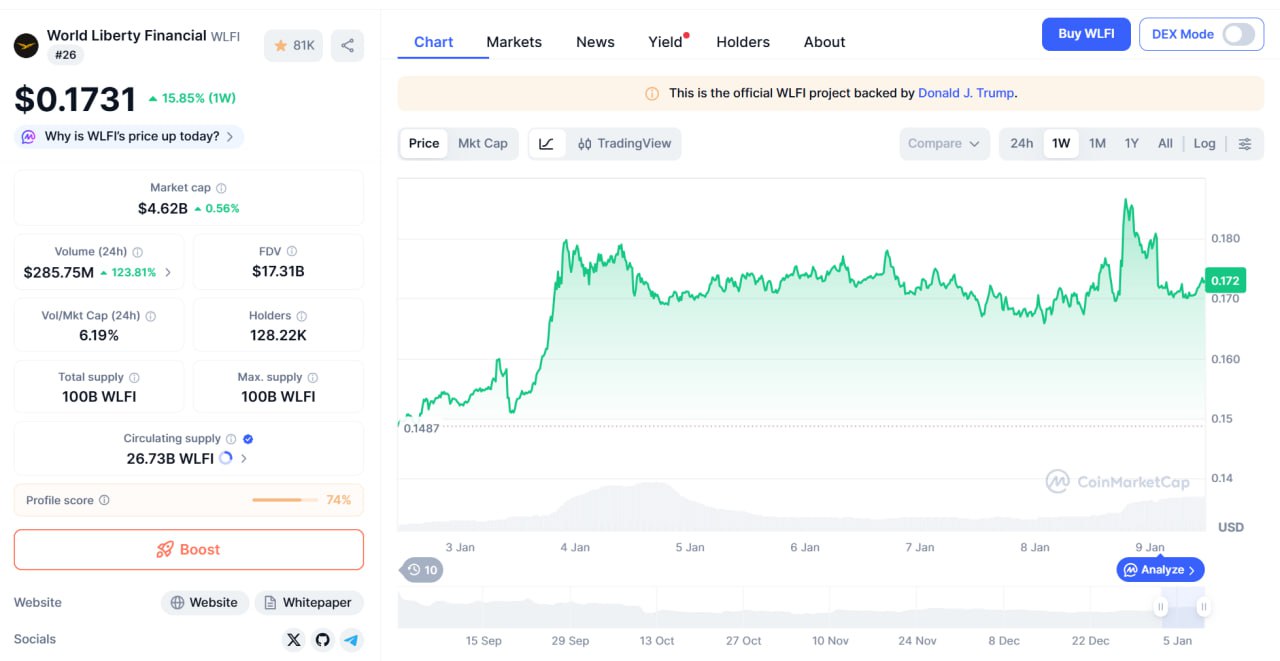Open chart settings sliders icon
The image size is (1280, 661).
1244,143
